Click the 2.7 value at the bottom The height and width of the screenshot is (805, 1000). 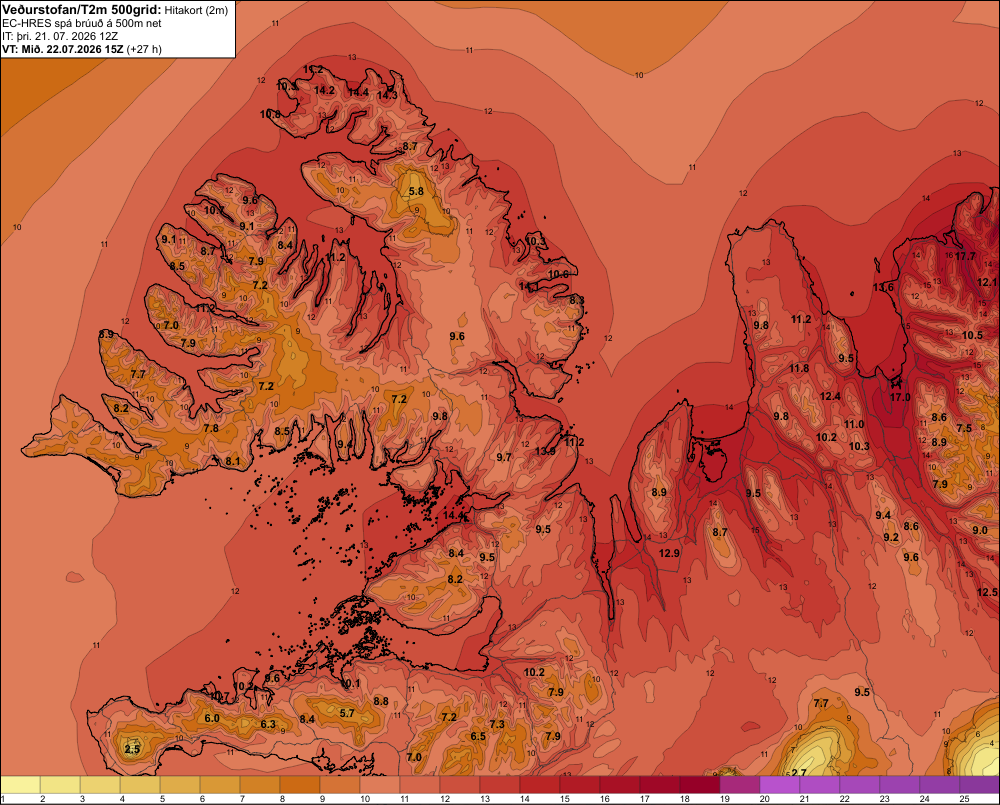coord(799,772)
